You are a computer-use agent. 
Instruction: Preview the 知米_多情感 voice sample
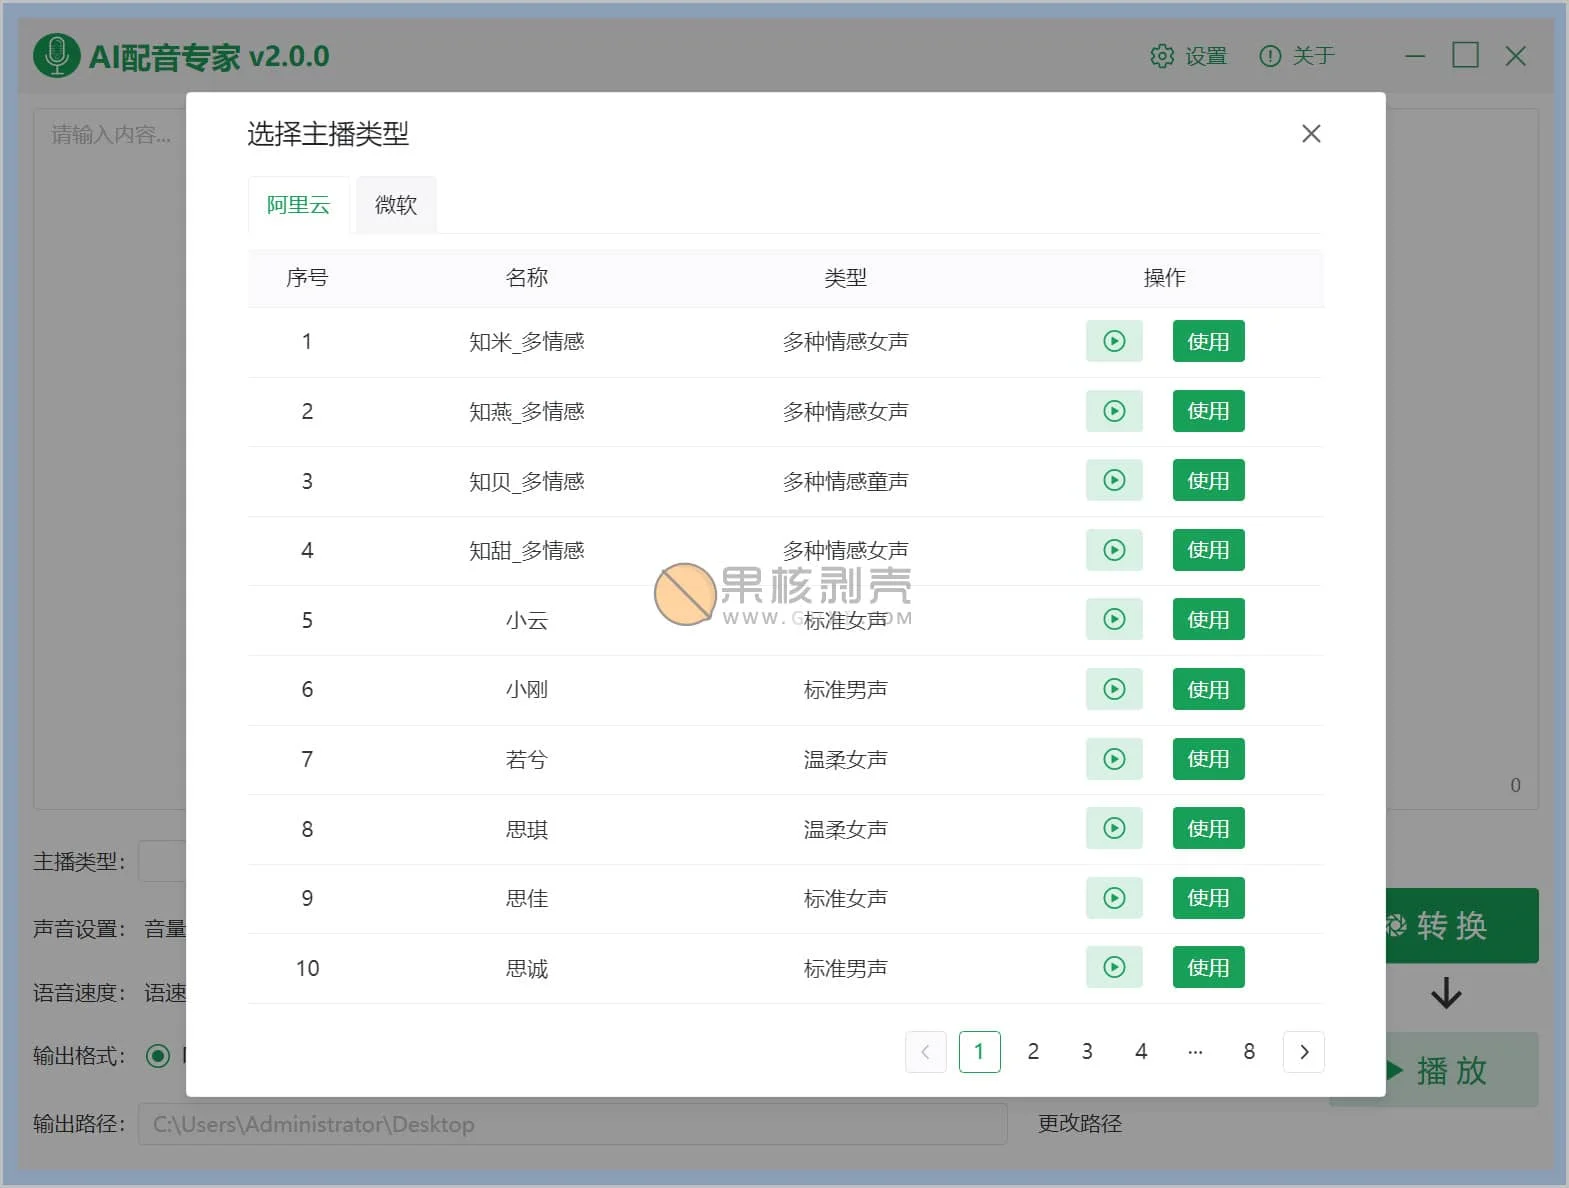1114,341
